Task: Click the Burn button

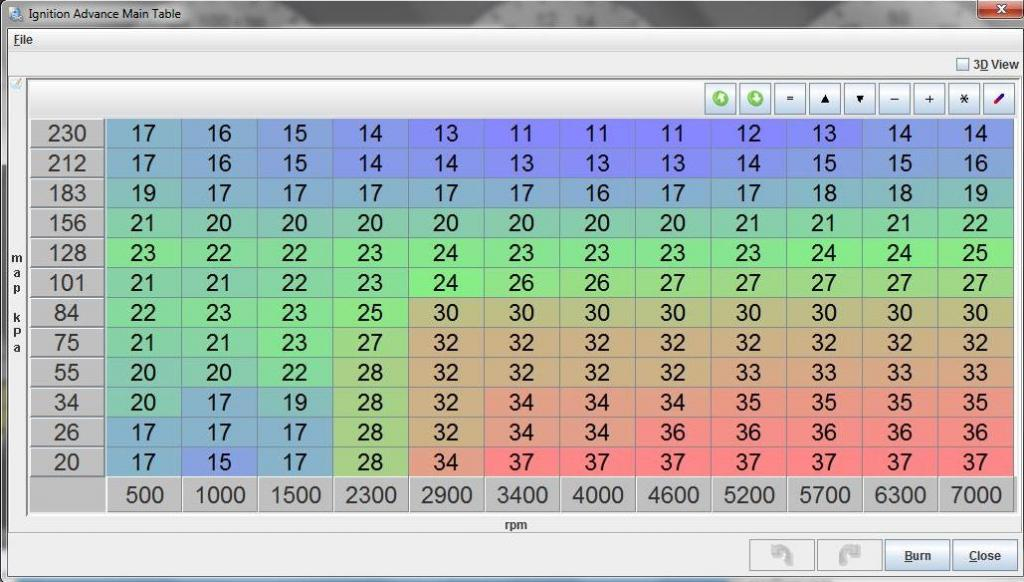Action: pyautogui.click(x=917, y=555)
